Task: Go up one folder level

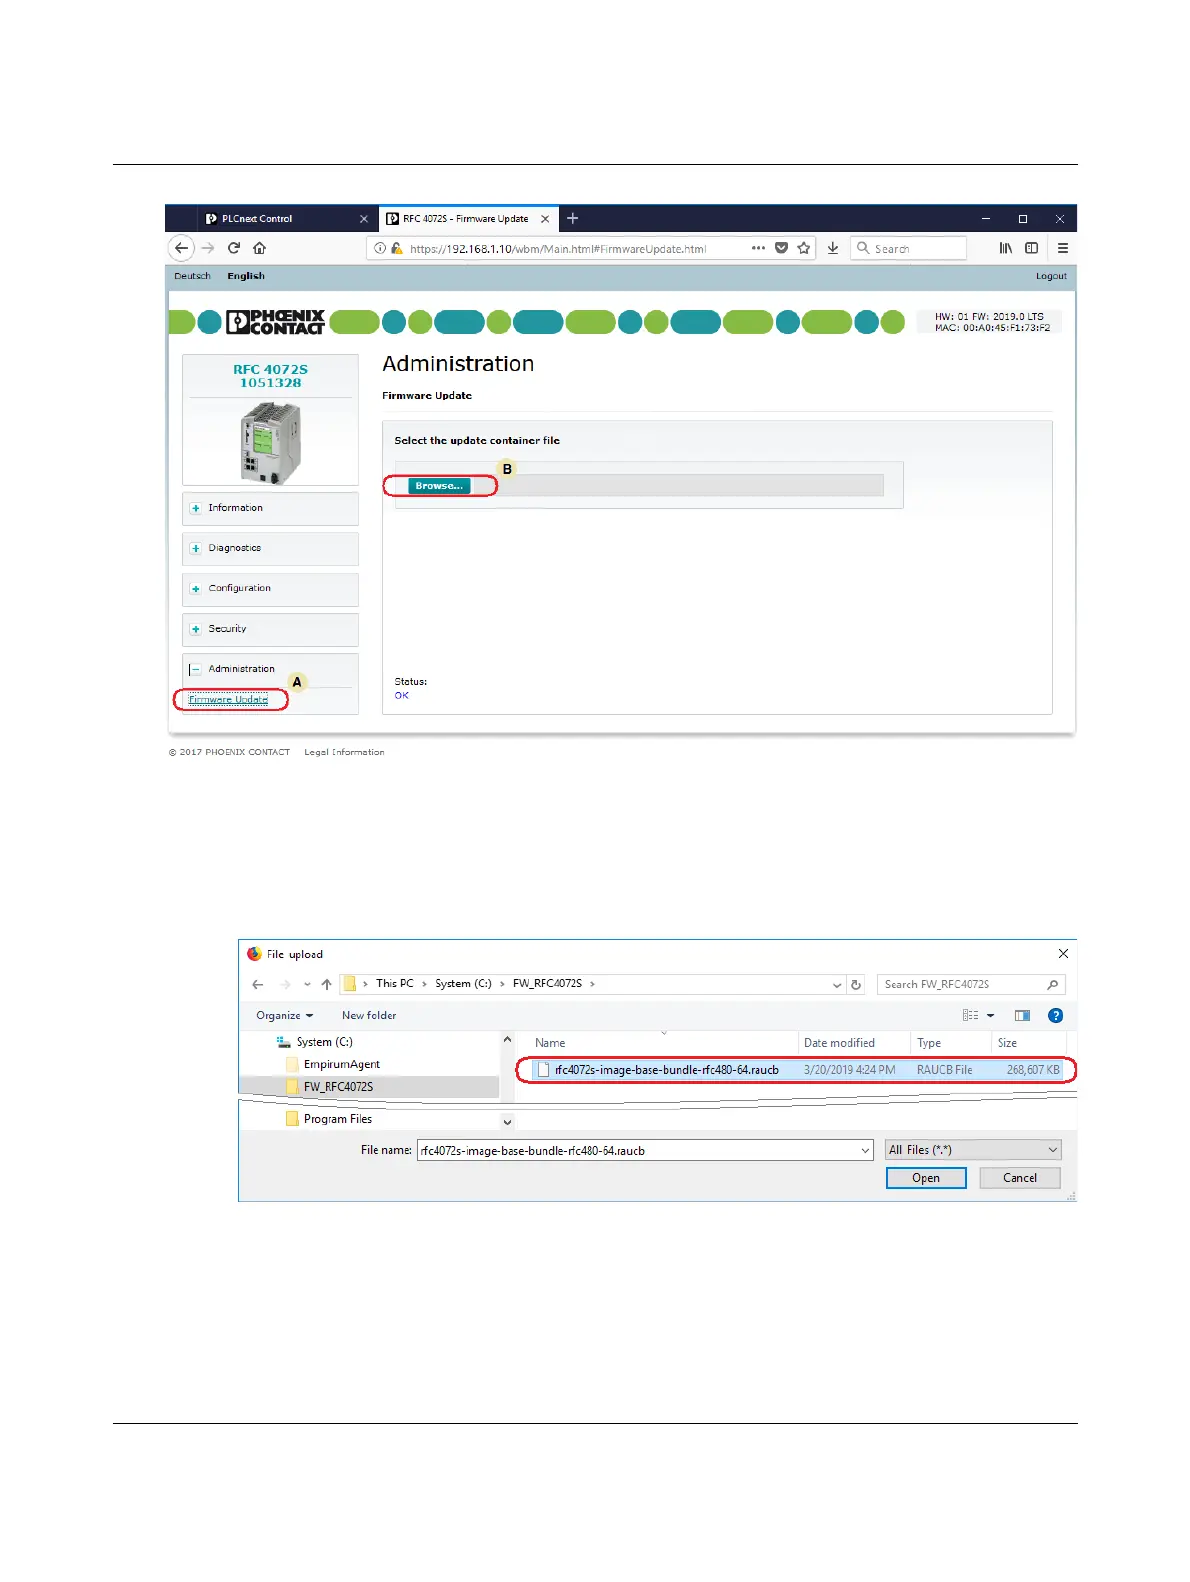Action: (x=326, y=984)
